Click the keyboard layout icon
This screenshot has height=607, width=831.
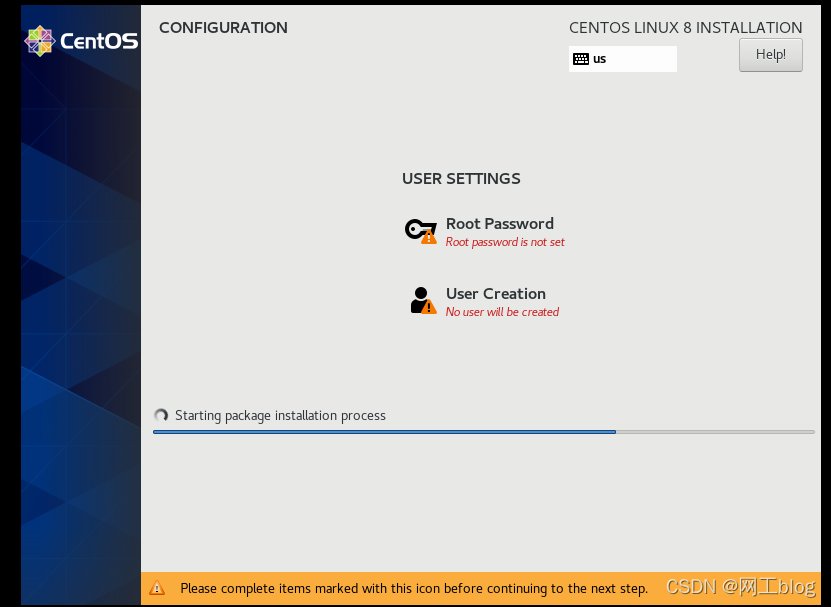[x=581, y=59]
